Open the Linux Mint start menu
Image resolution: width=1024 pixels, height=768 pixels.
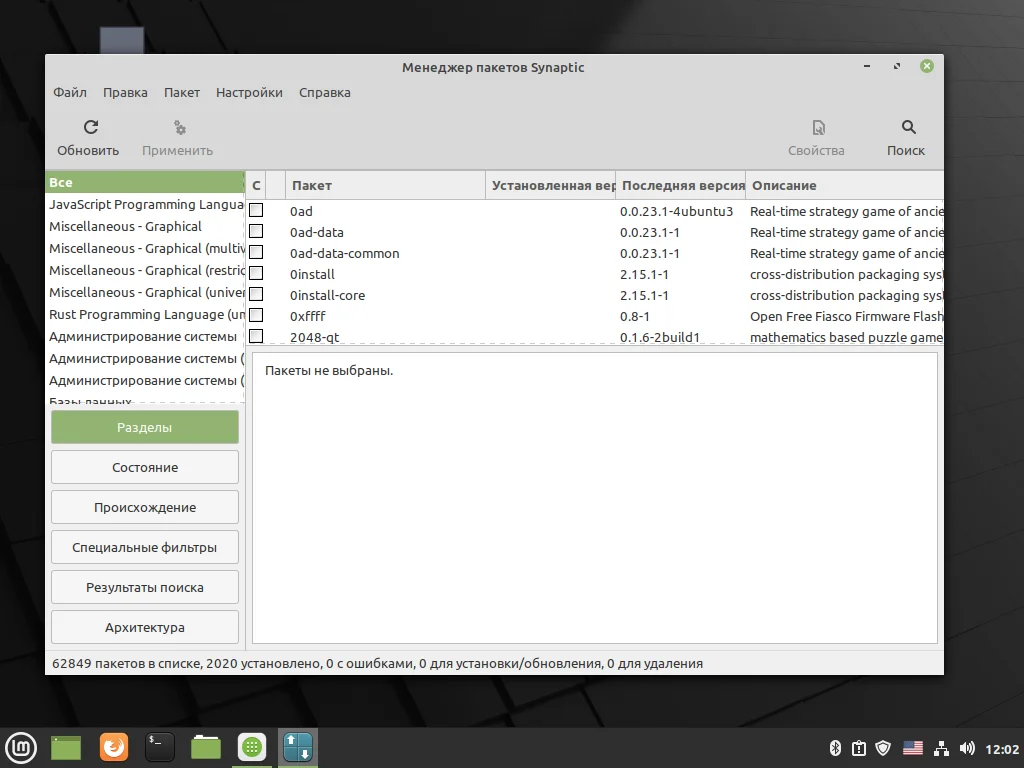21,747
